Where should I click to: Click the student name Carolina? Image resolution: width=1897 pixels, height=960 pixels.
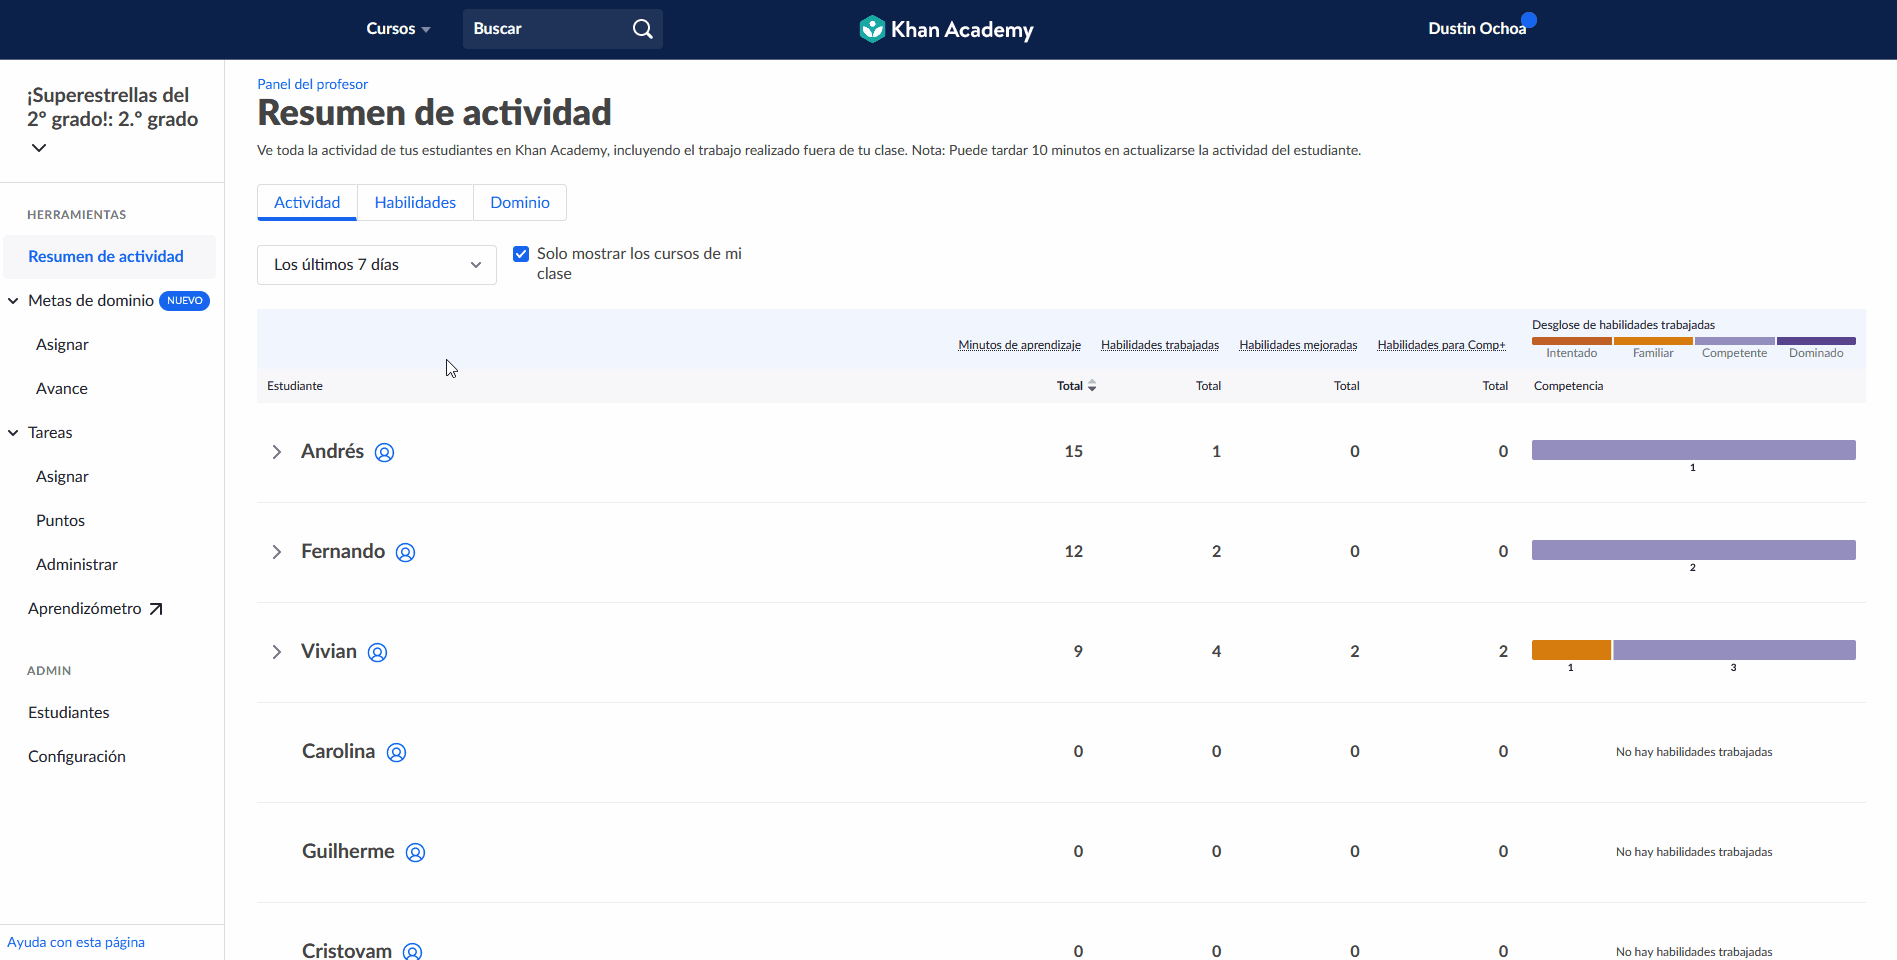tap(339, 752)
